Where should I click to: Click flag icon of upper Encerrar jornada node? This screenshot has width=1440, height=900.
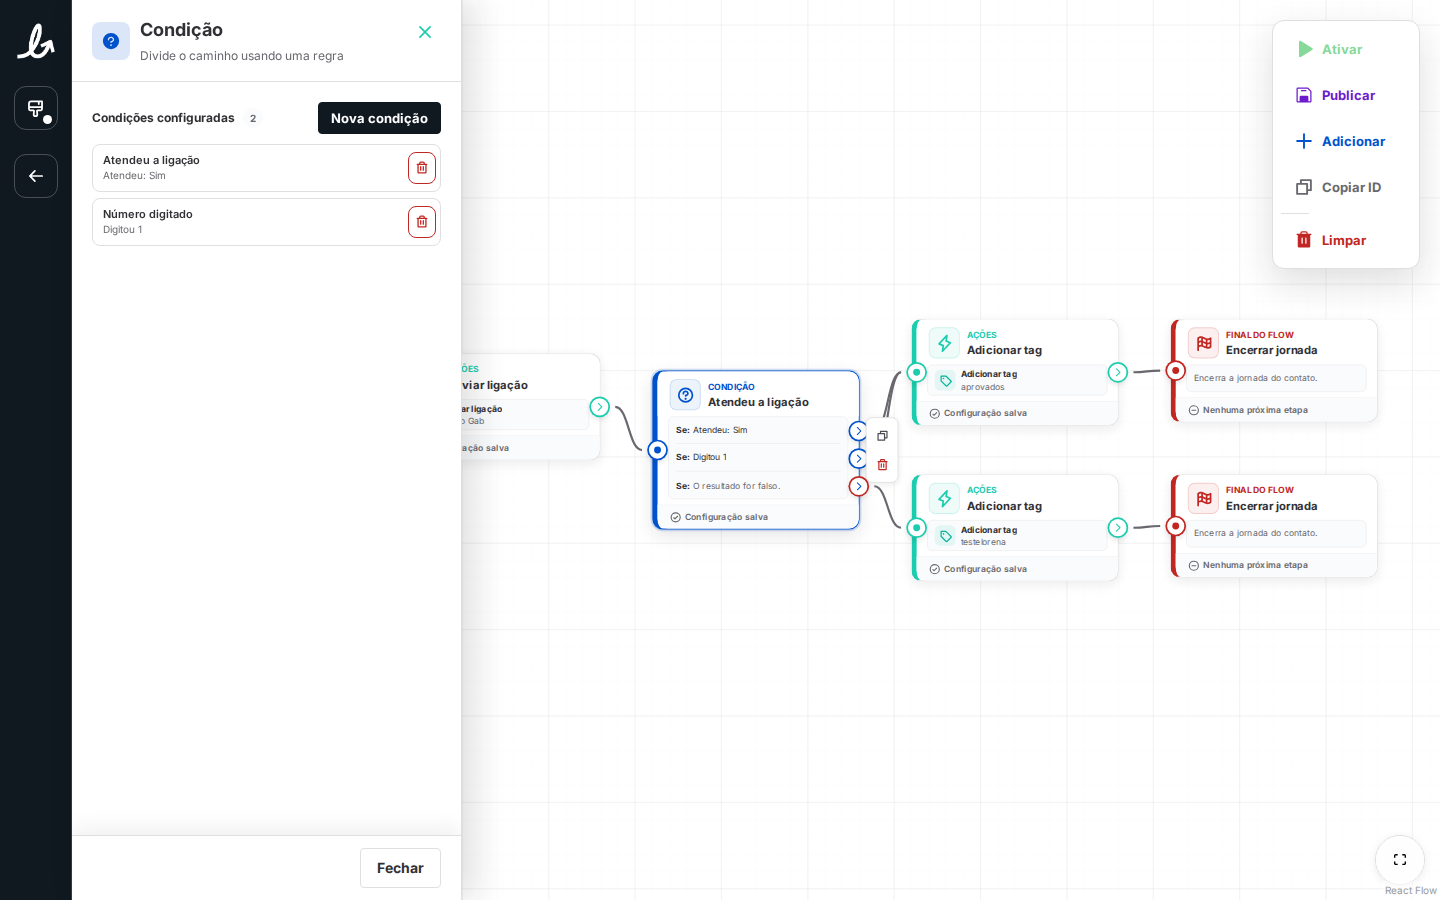click(1203, 343)
